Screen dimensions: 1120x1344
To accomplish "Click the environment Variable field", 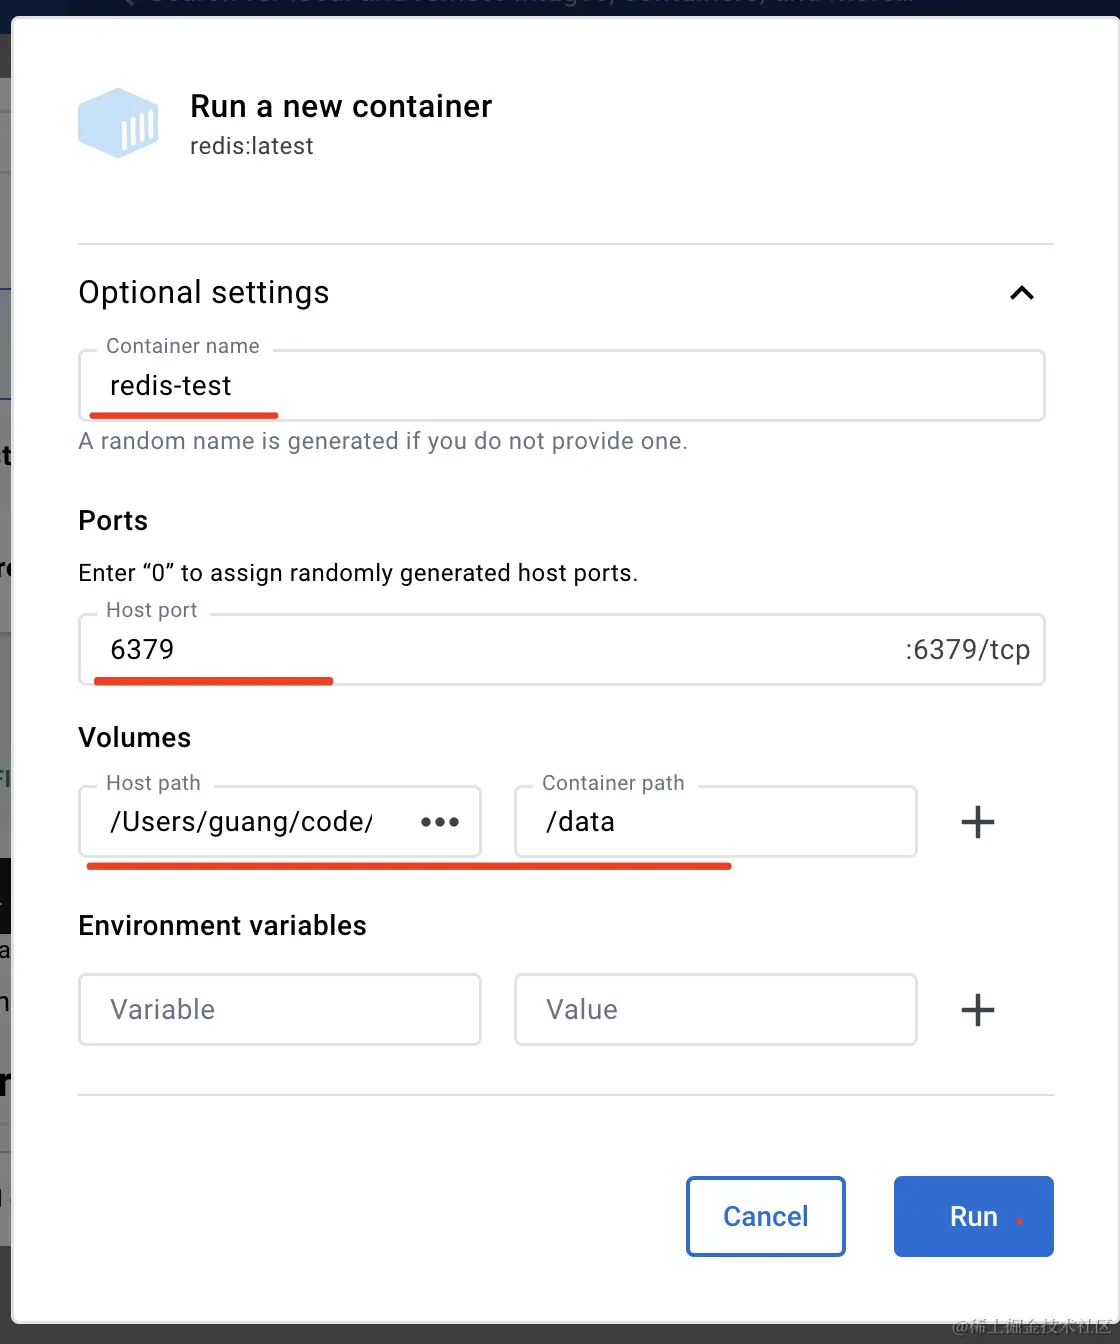I will (279, 1010).
